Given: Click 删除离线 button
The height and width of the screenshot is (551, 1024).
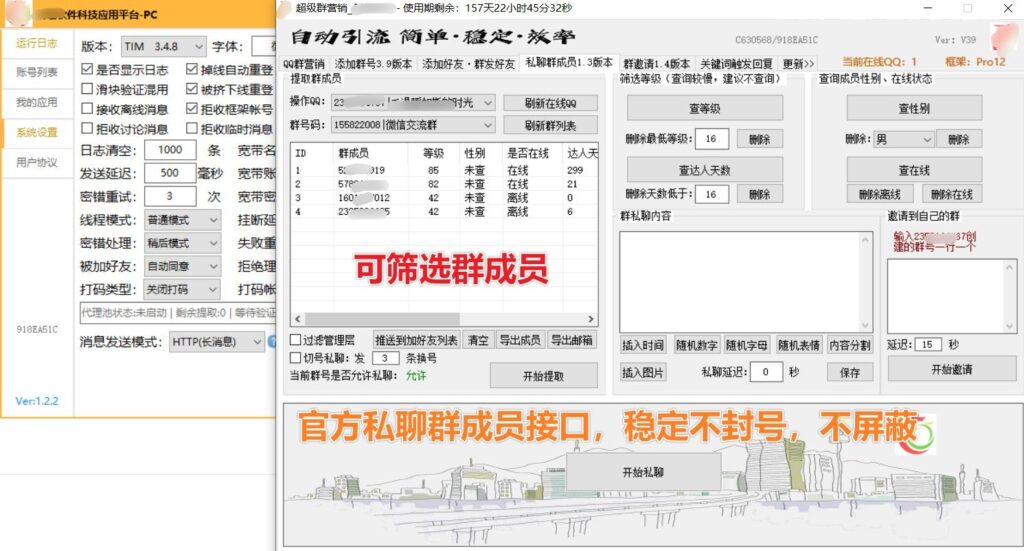Looking at the screenshot, I should click(x=880, y=194).
